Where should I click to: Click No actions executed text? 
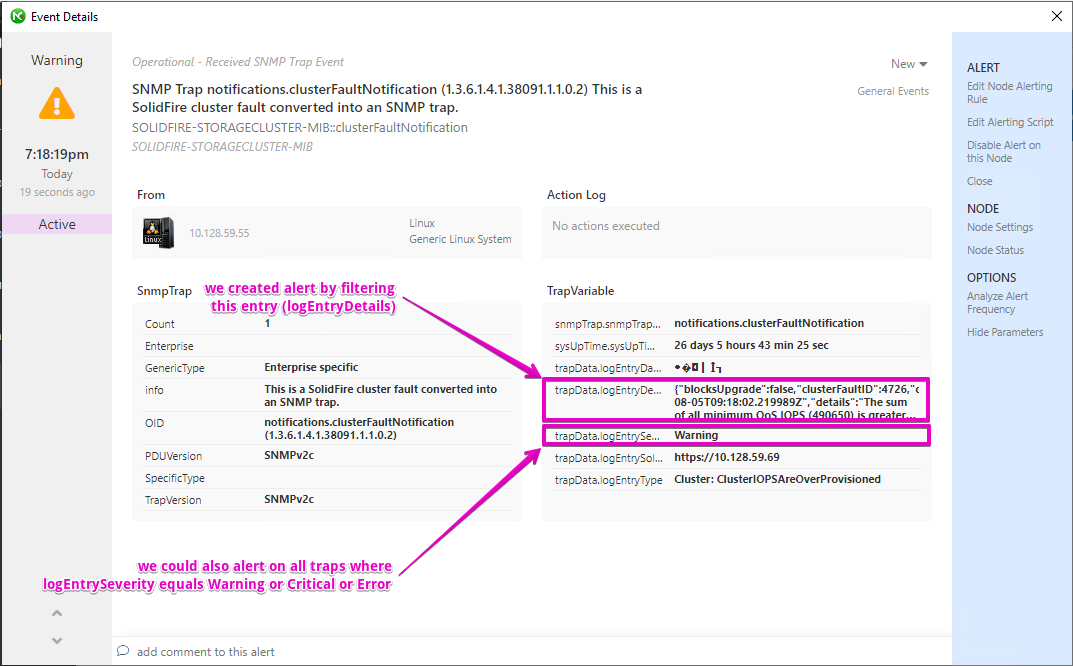pos(606,226)
